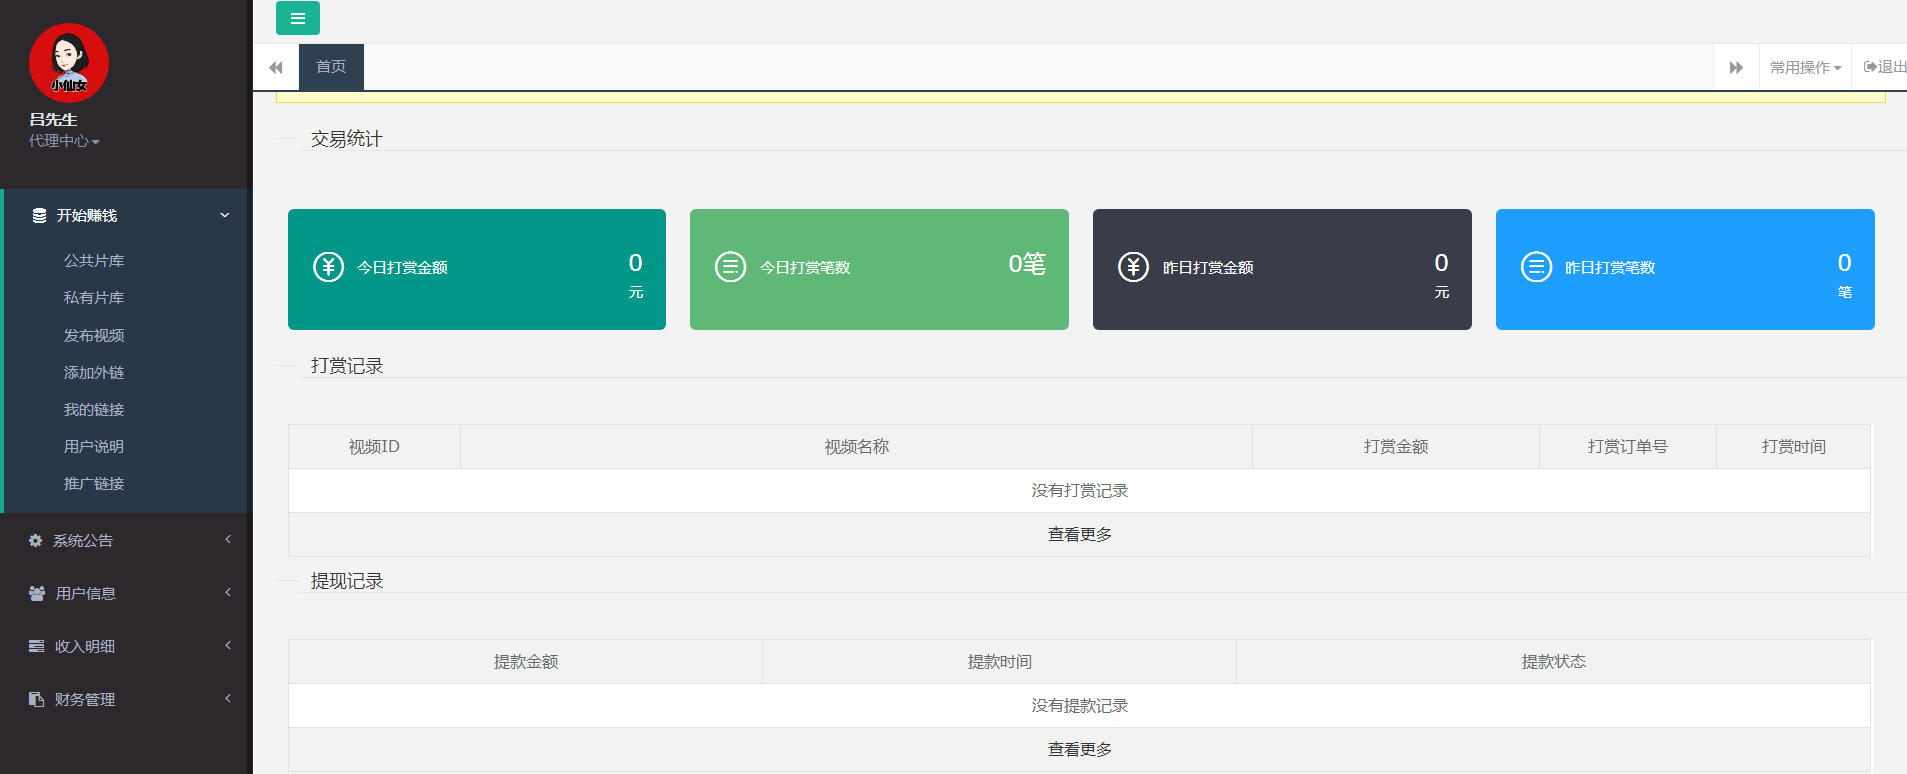Open the 常用操作 dropdown
Viewport: 1907px width, 774px height.
click(1805, 67)
